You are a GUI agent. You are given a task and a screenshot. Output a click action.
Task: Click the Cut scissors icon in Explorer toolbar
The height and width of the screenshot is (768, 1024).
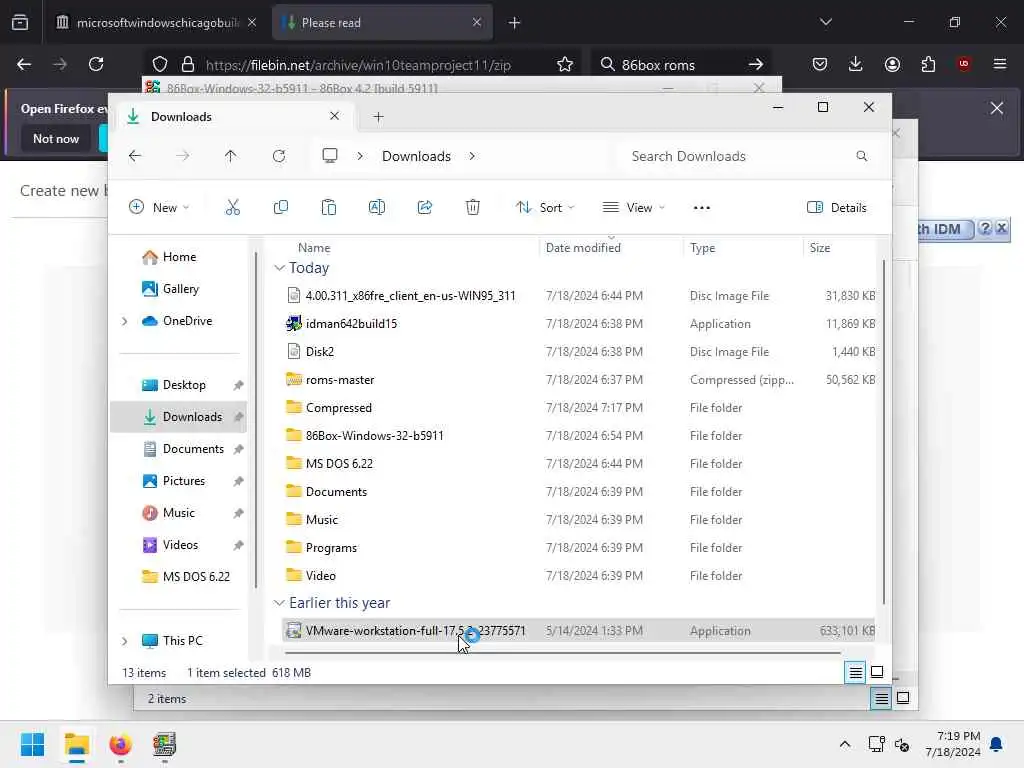tap(232, 207)
